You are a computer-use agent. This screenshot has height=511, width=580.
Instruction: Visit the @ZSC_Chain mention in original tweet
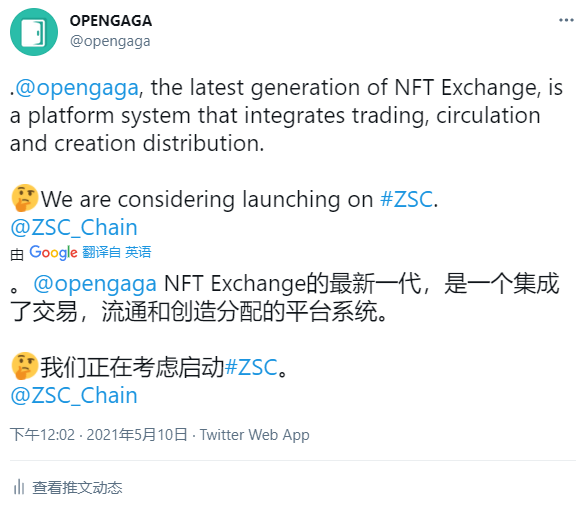74,227
